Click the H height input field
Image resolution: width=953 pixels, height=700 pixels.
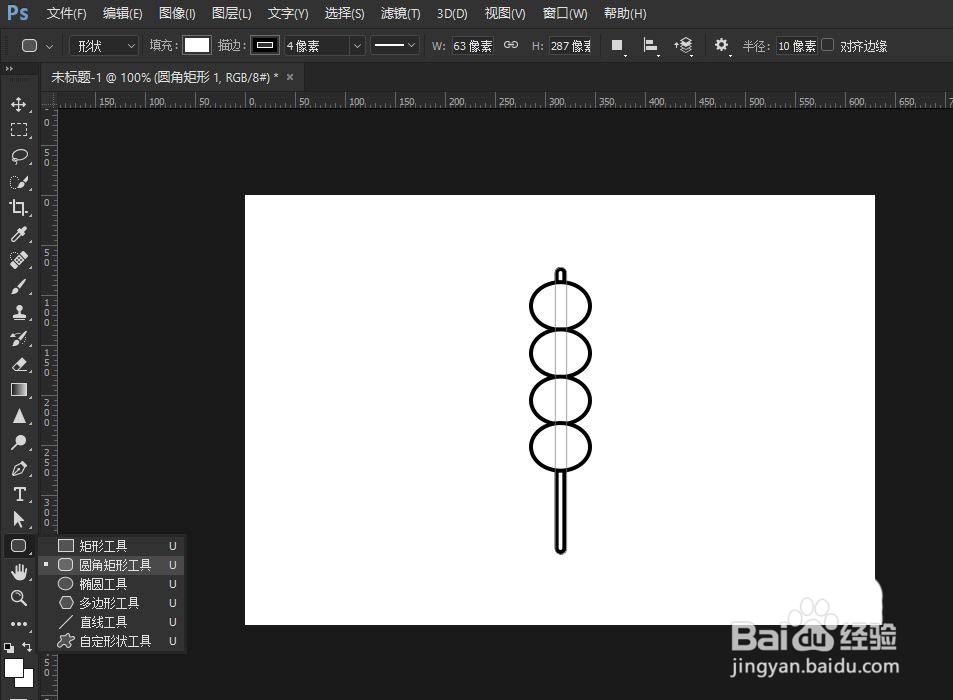point(570,46)
